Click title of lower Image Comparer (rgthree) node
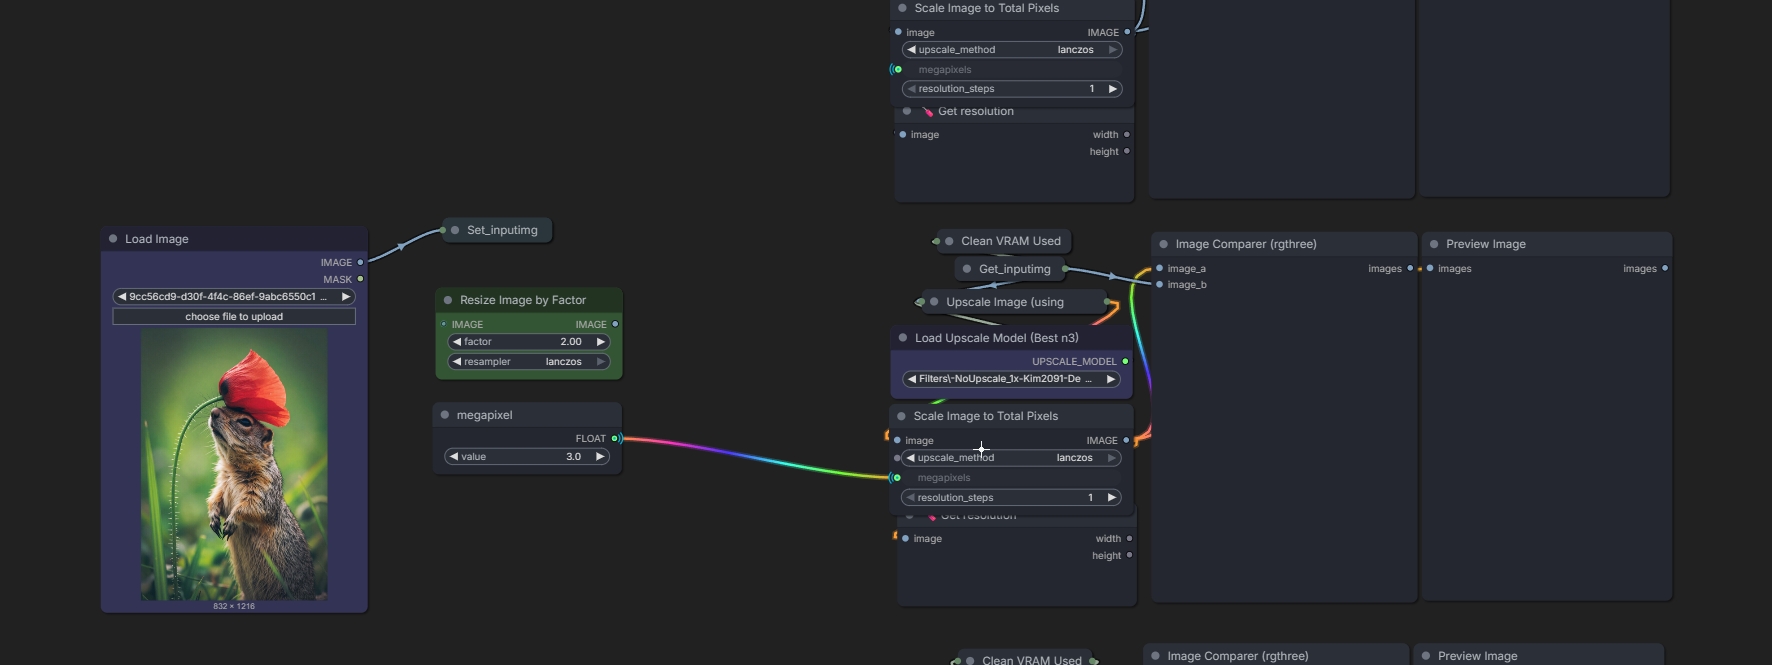The width and height of the screenshot is (1772, 665). tap(1238, 656)
